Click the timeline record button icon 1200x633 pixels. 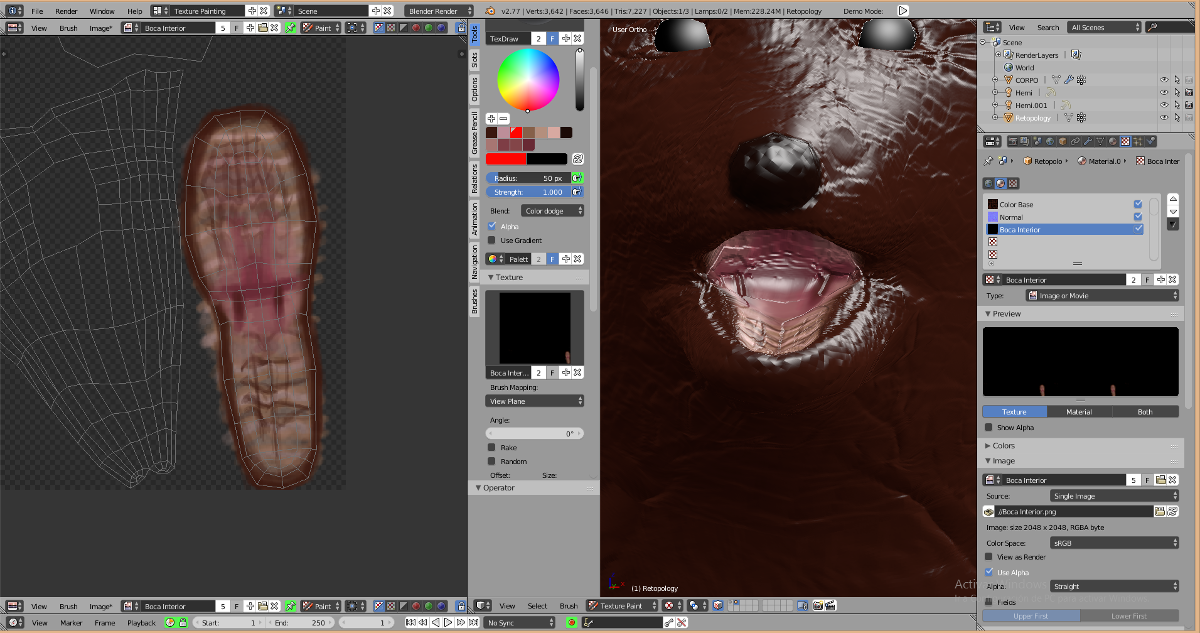click(x=572, y=622)
